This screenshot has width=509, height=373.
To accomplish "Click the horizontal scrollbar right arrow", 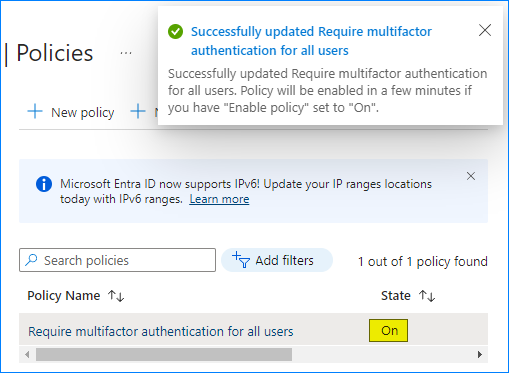I will tap(480, 354).
